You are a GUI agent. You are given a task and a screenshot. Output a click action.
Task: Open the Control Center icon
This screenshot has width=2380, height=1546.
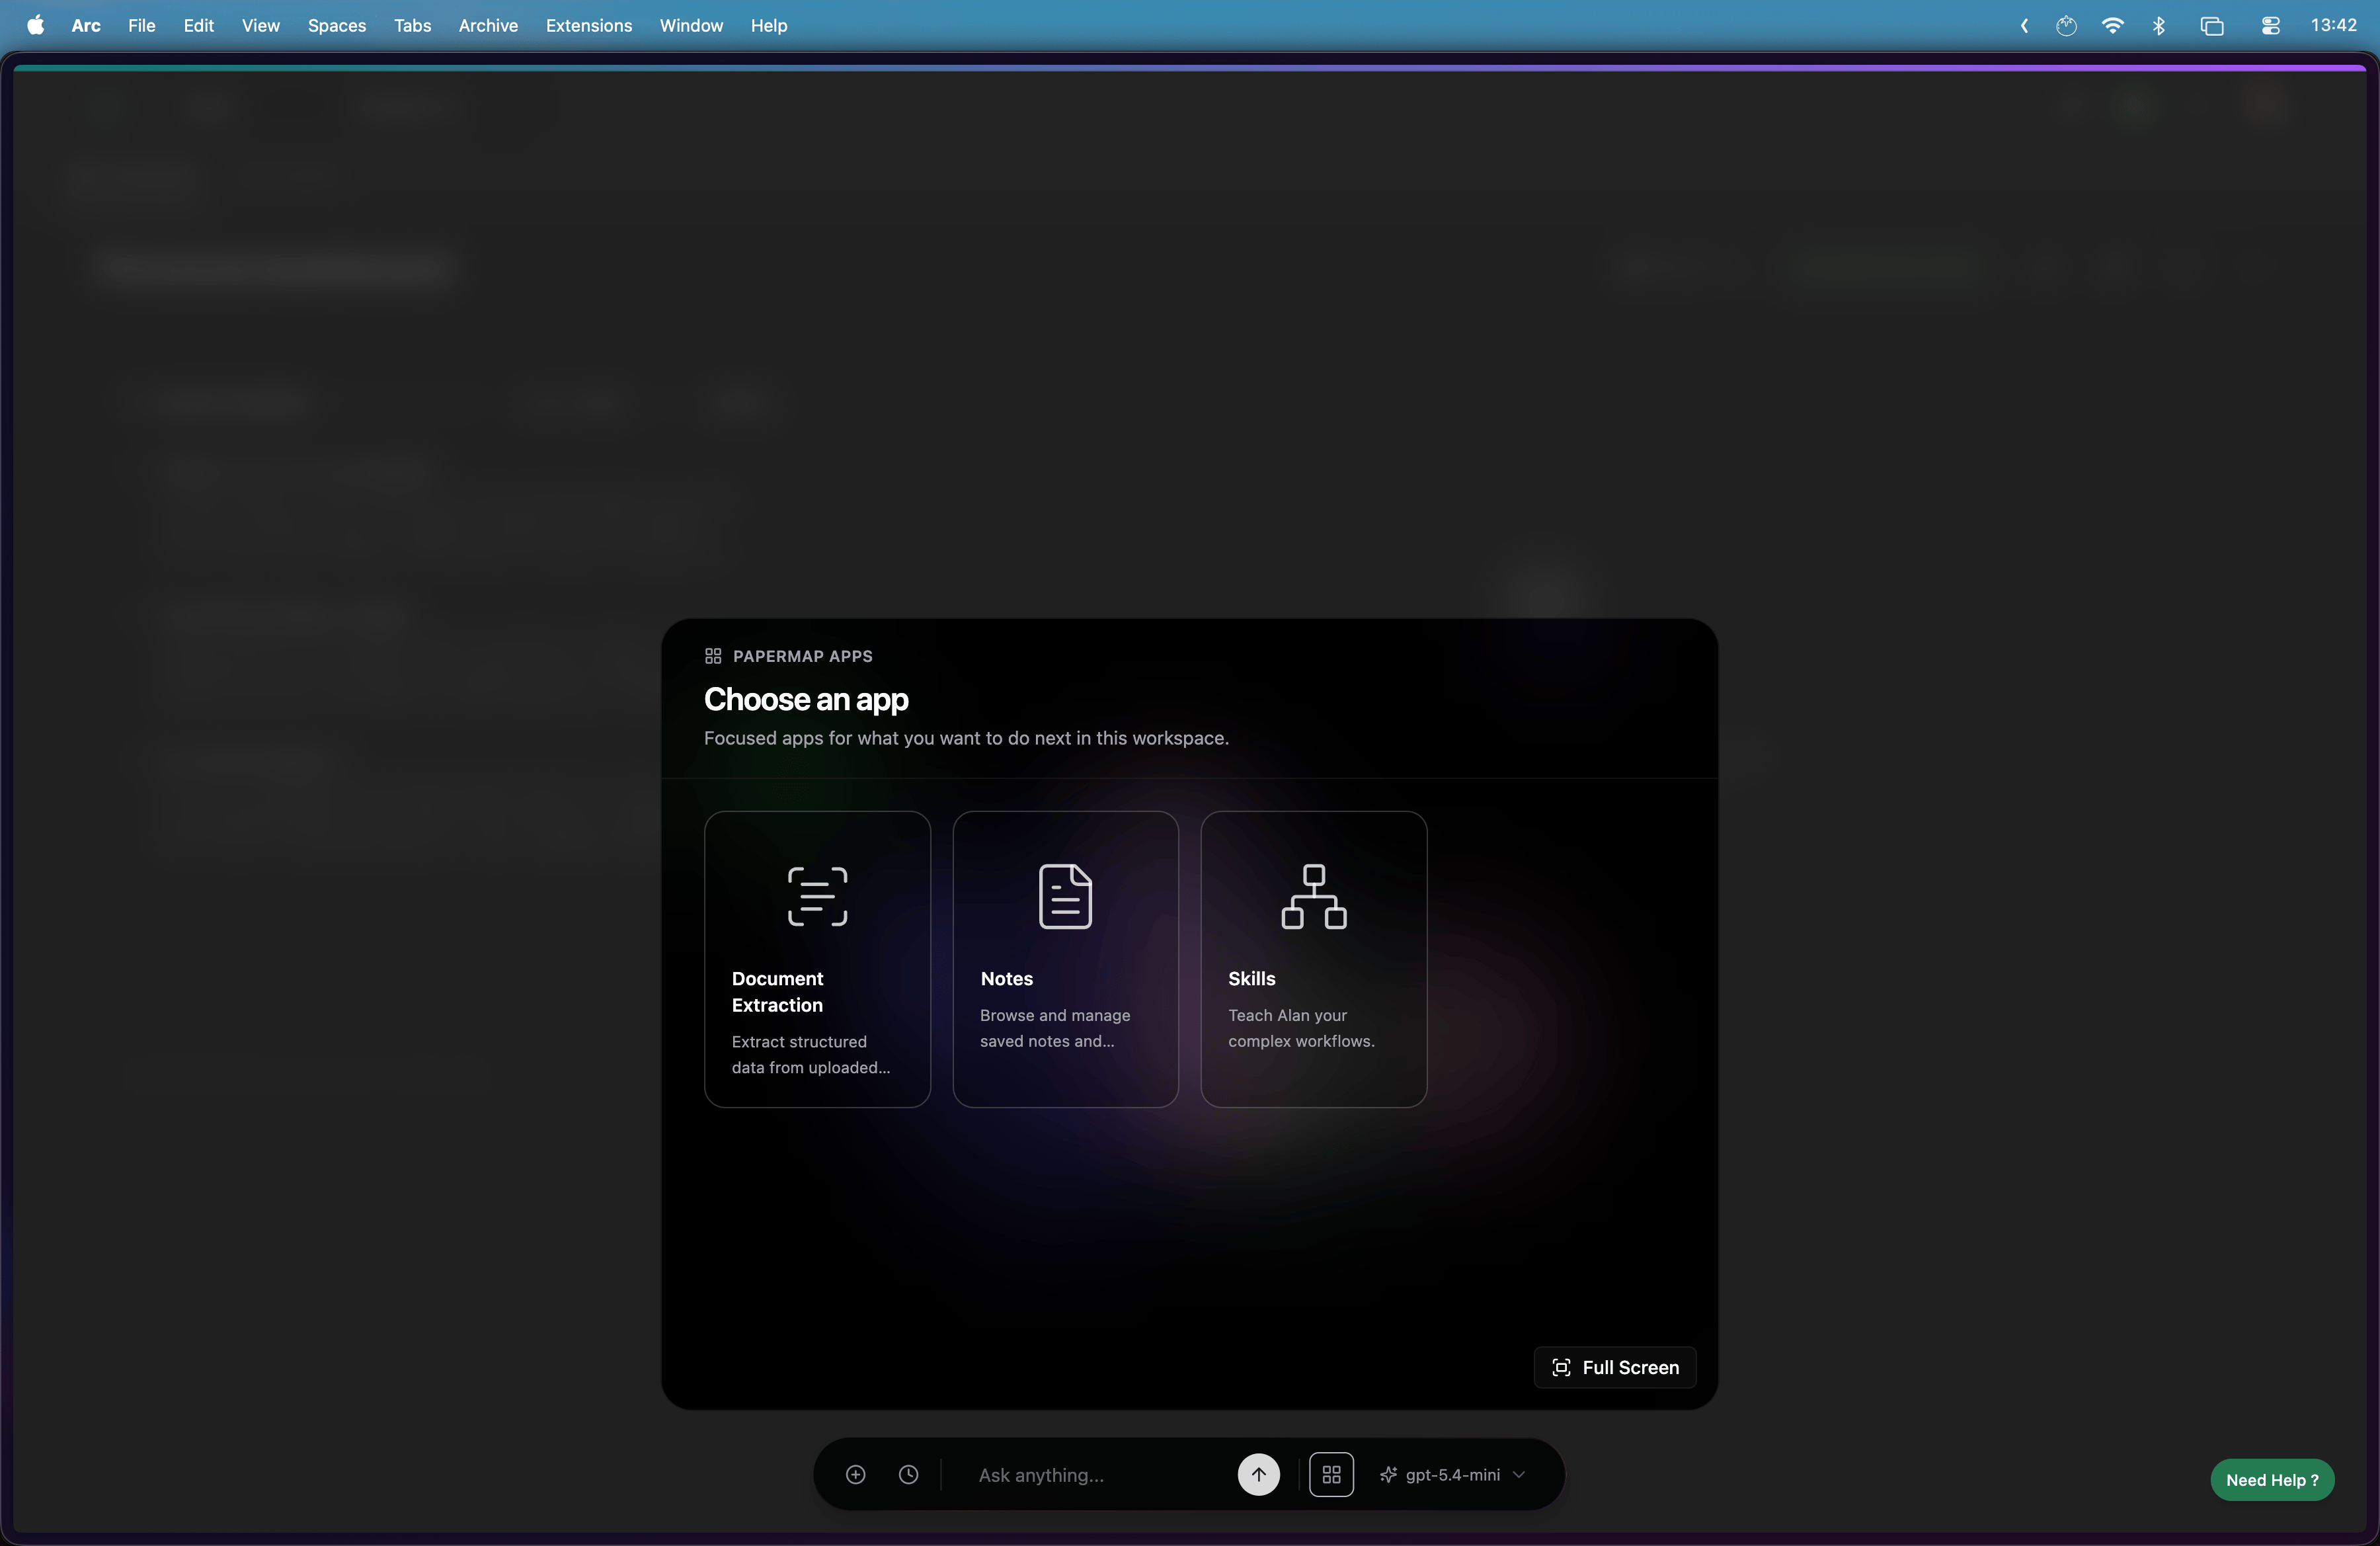[x=2270, y=25]
